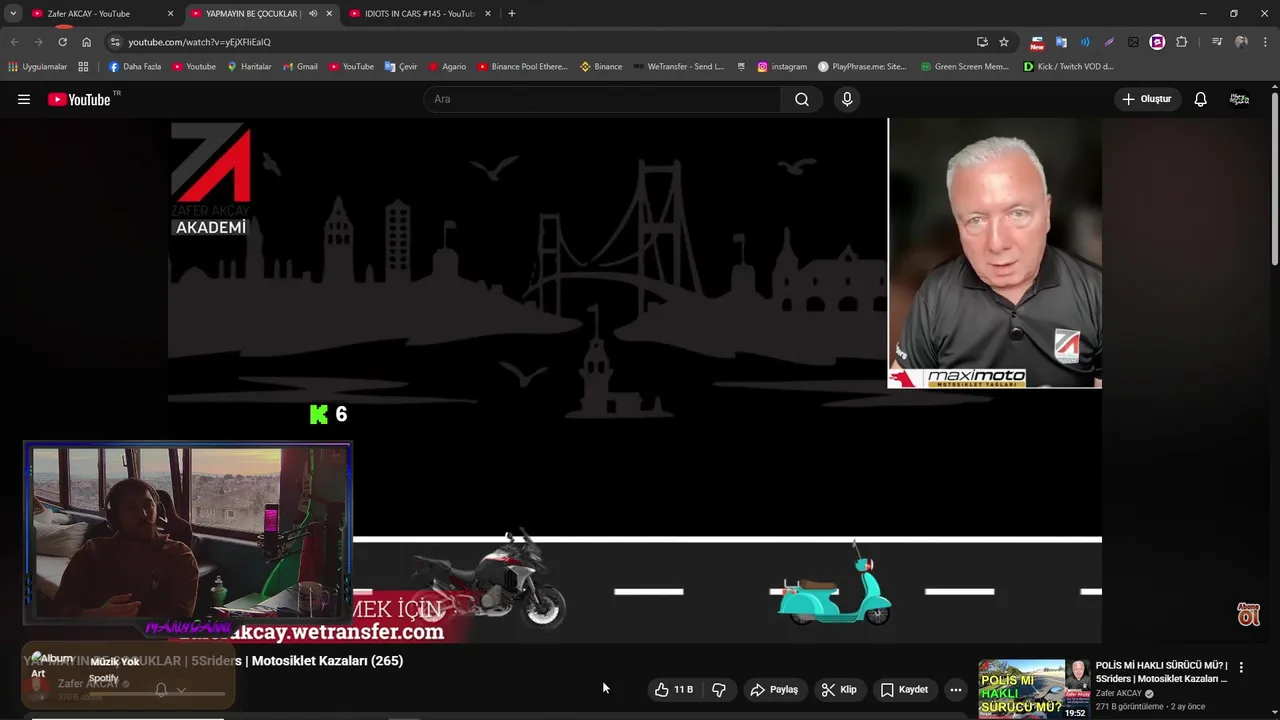Click the video player to pause playback
The height and width of the screenshot is (720, 1280).
[635, 380]
